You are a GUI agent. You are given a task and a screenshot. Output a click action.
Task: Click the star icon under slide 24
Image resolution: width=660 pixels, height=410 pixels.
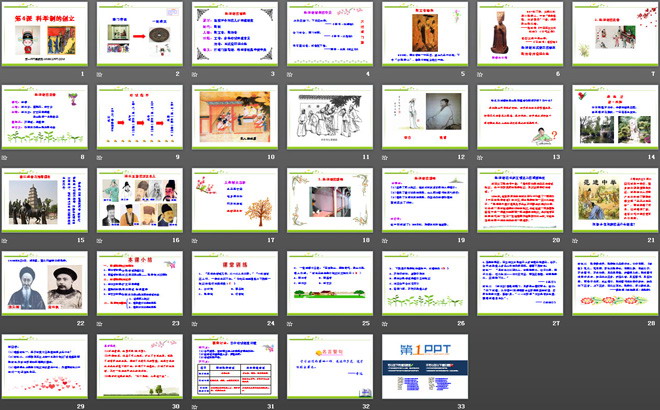click(x=195, y=324)
